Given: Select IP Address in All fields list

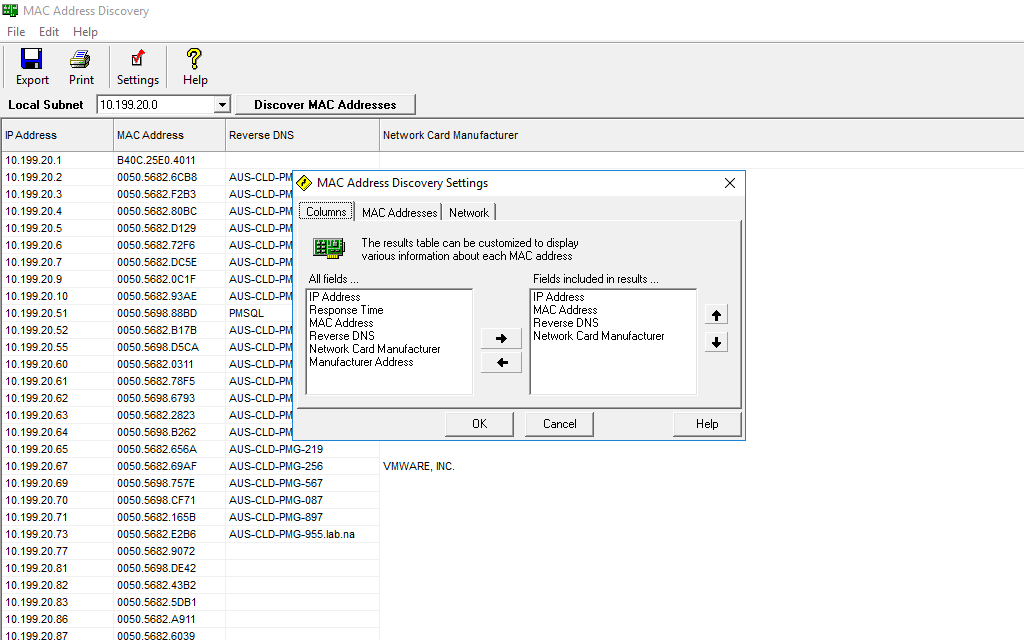Looking at the screenshot, I should [334, 297].
